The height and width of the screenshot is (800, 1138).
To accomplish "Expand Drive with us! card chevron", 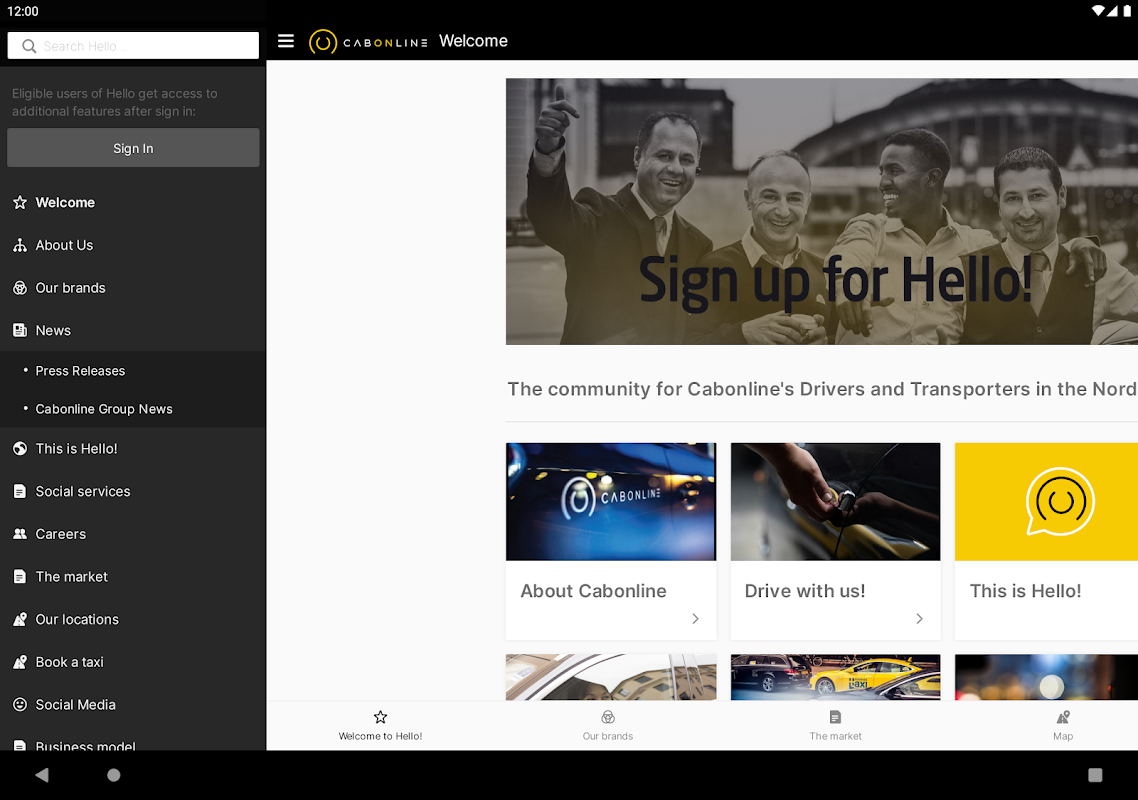I will click(x=920, y=619).
